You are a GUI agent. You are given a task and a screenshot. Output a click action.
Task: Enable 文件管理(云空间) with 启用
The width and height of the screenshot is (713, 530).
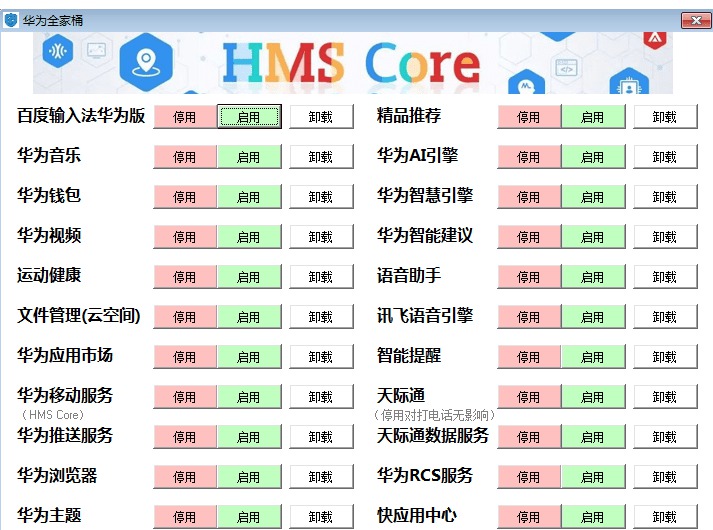(249, 317)
